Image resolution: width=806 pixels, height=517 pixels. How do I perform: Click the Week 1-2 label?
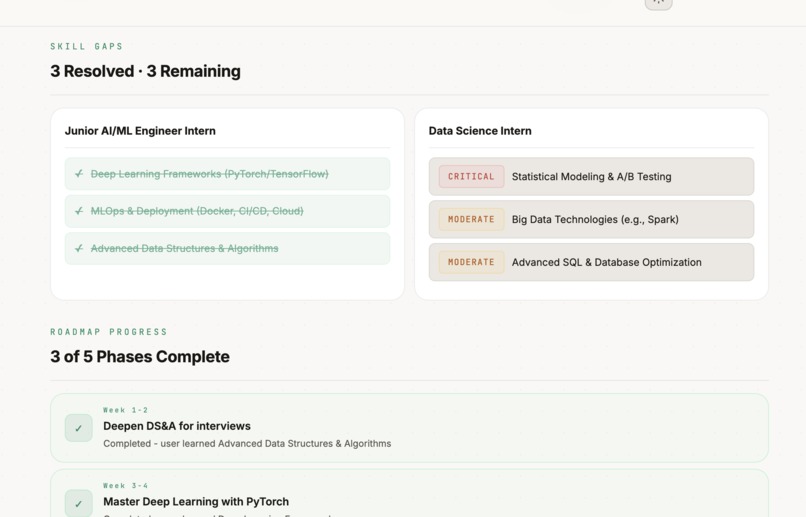point(126,410)
